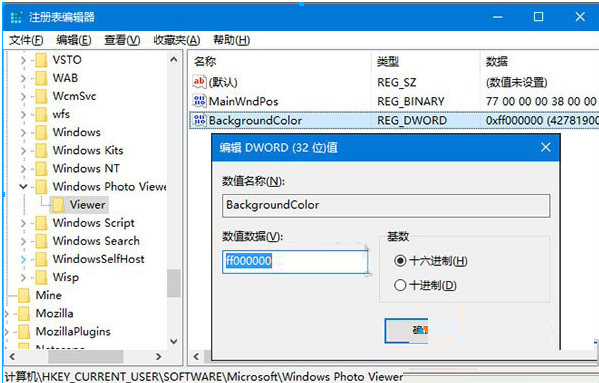Click the values pane horizontal scroll left arrow
Image resolution: width=599 pixels, height=383 pixels.
196,357
